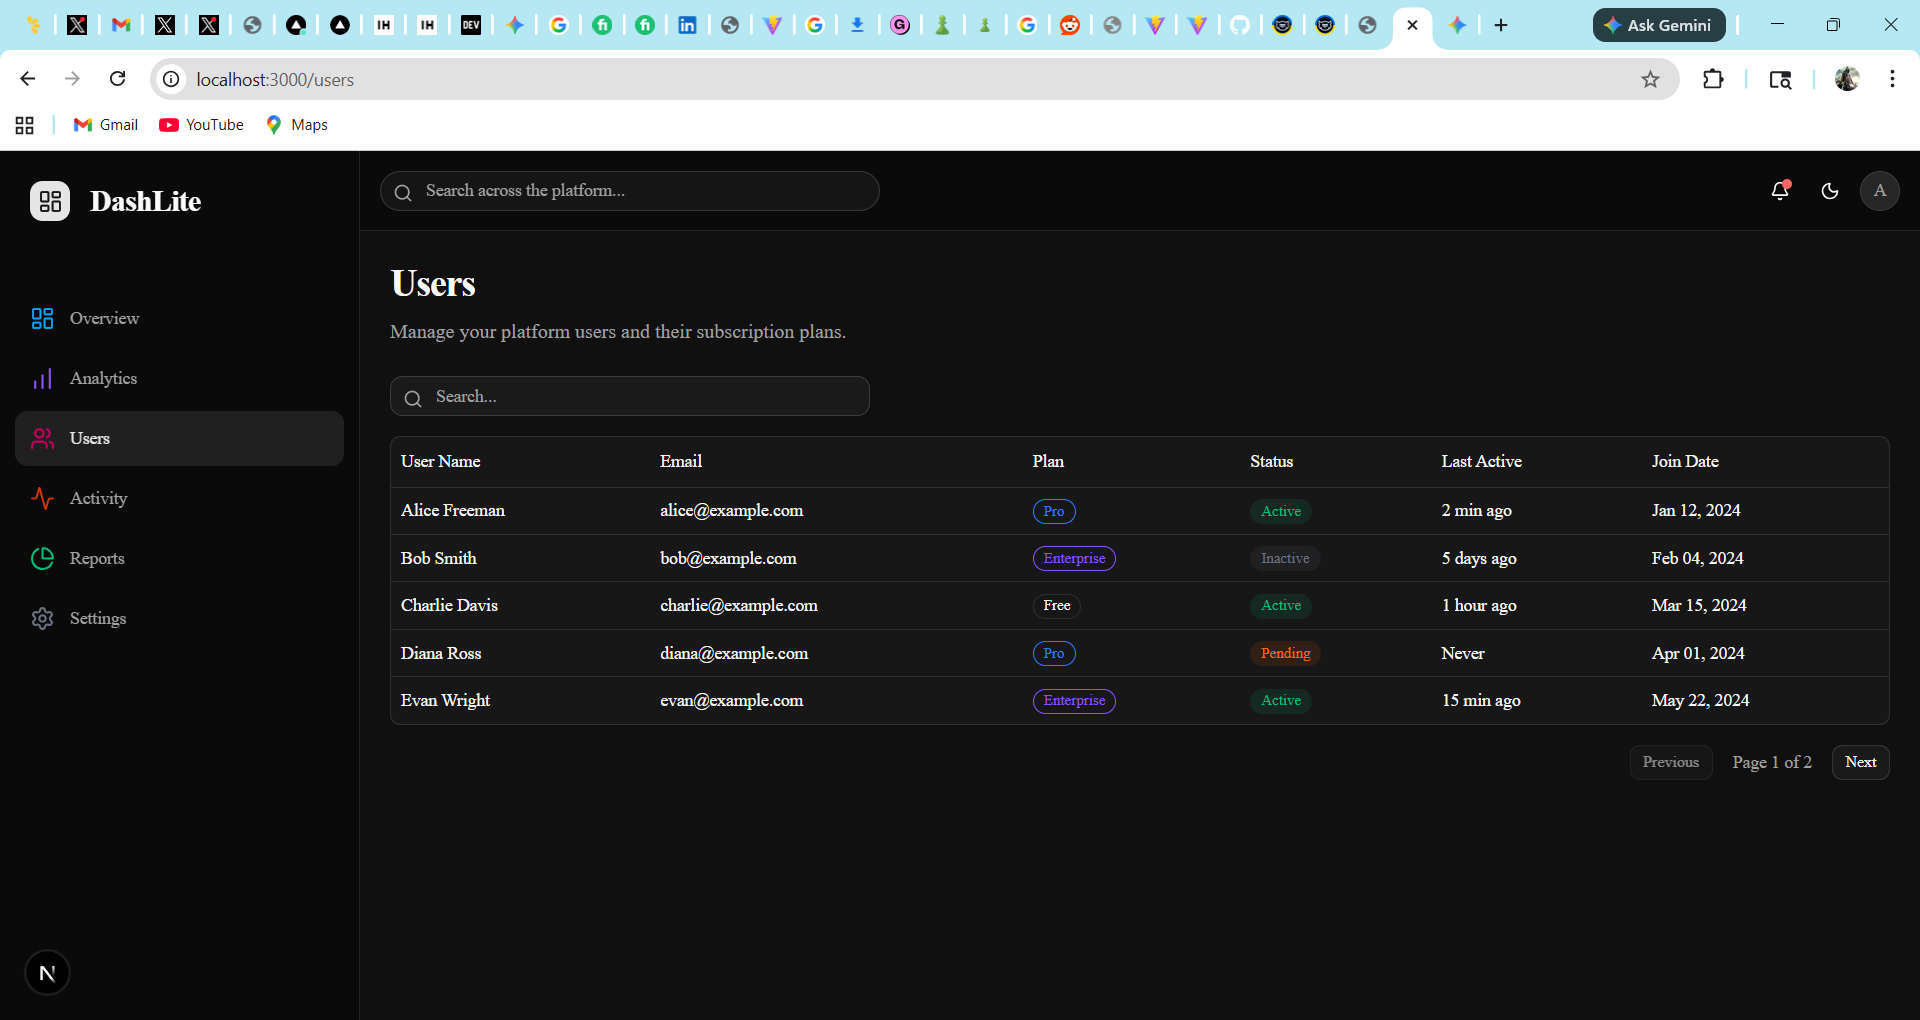
Task: Open Settings in the sidebar
Action: 97,618
